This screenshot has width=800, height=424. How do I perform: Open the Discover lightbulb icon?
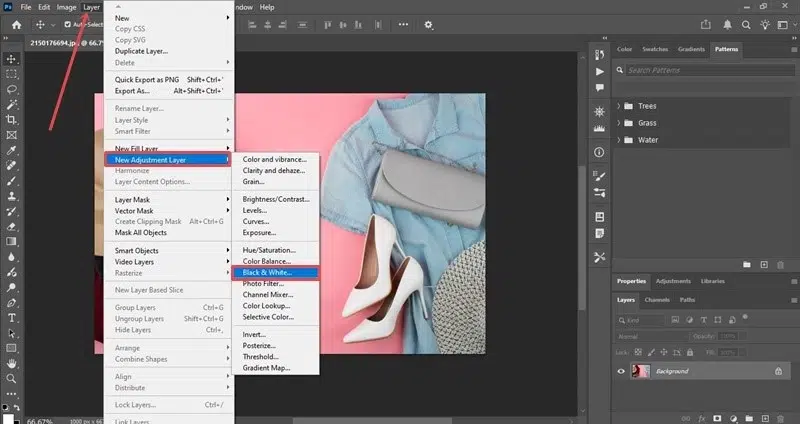765,24
